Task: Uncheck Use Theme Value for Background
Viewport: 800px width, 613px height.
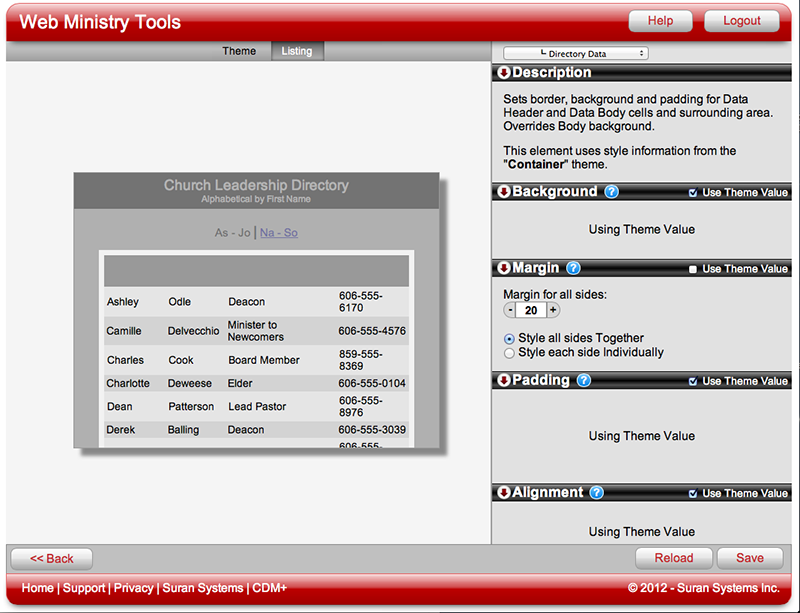Action: (x=693, y=193)
